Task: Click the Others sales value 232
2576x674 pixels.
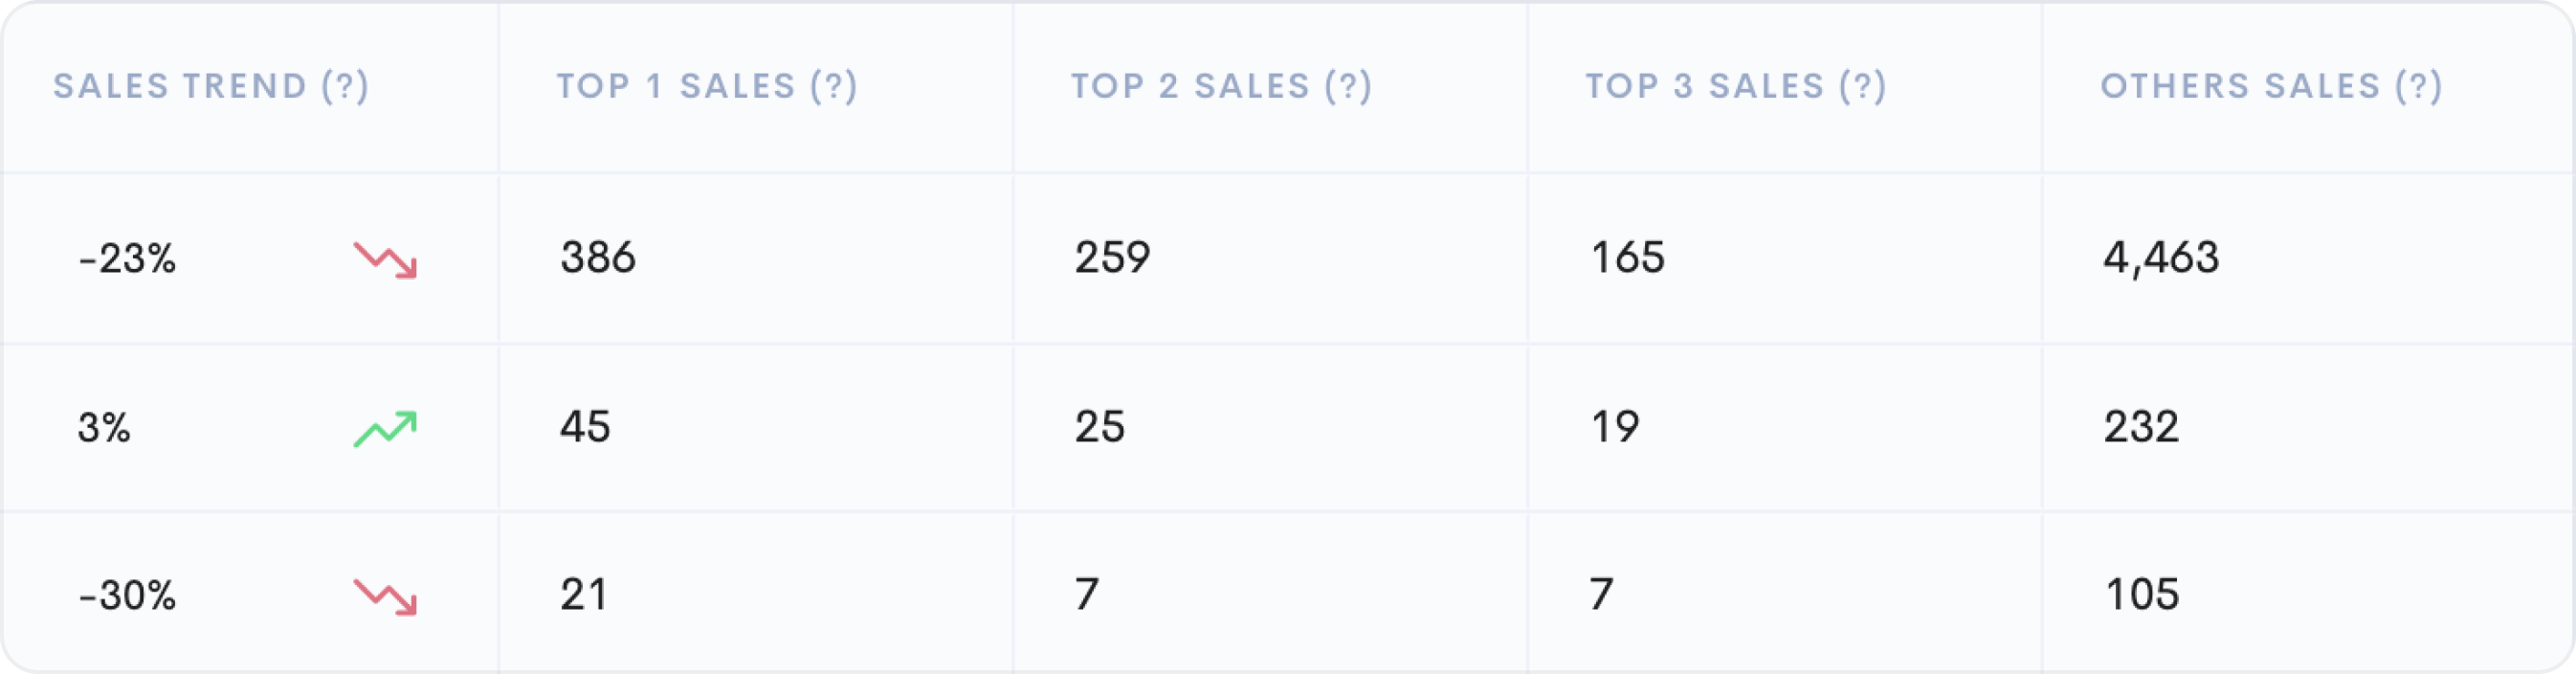Action: pos(2141,427)
